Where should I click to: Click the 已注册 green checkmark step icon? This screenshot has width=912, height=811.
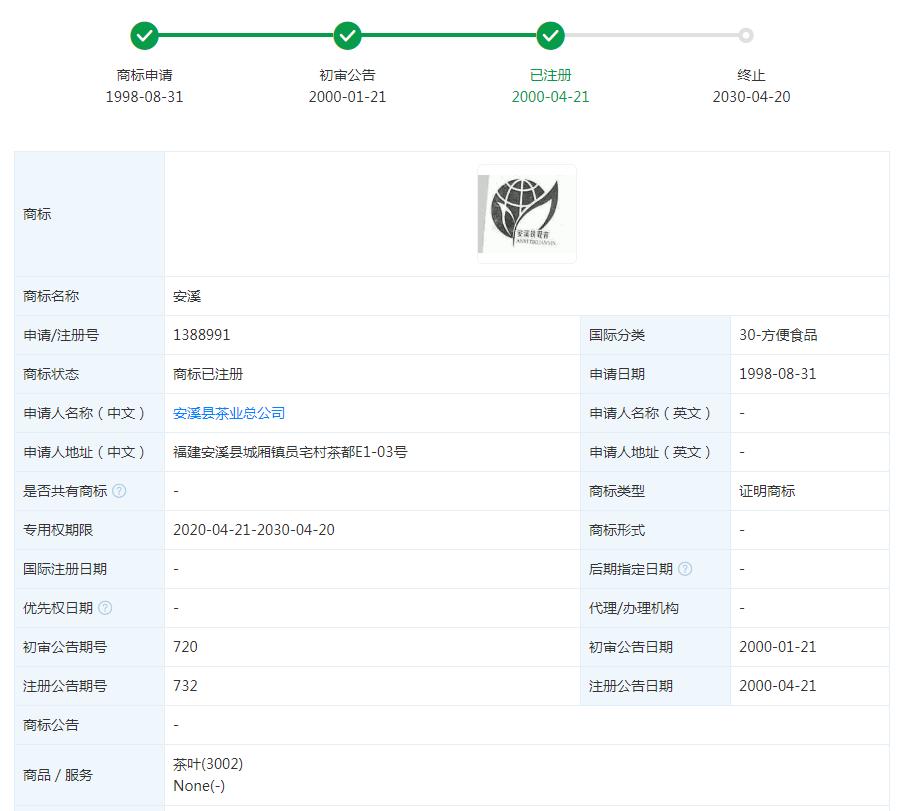[550, 36]
